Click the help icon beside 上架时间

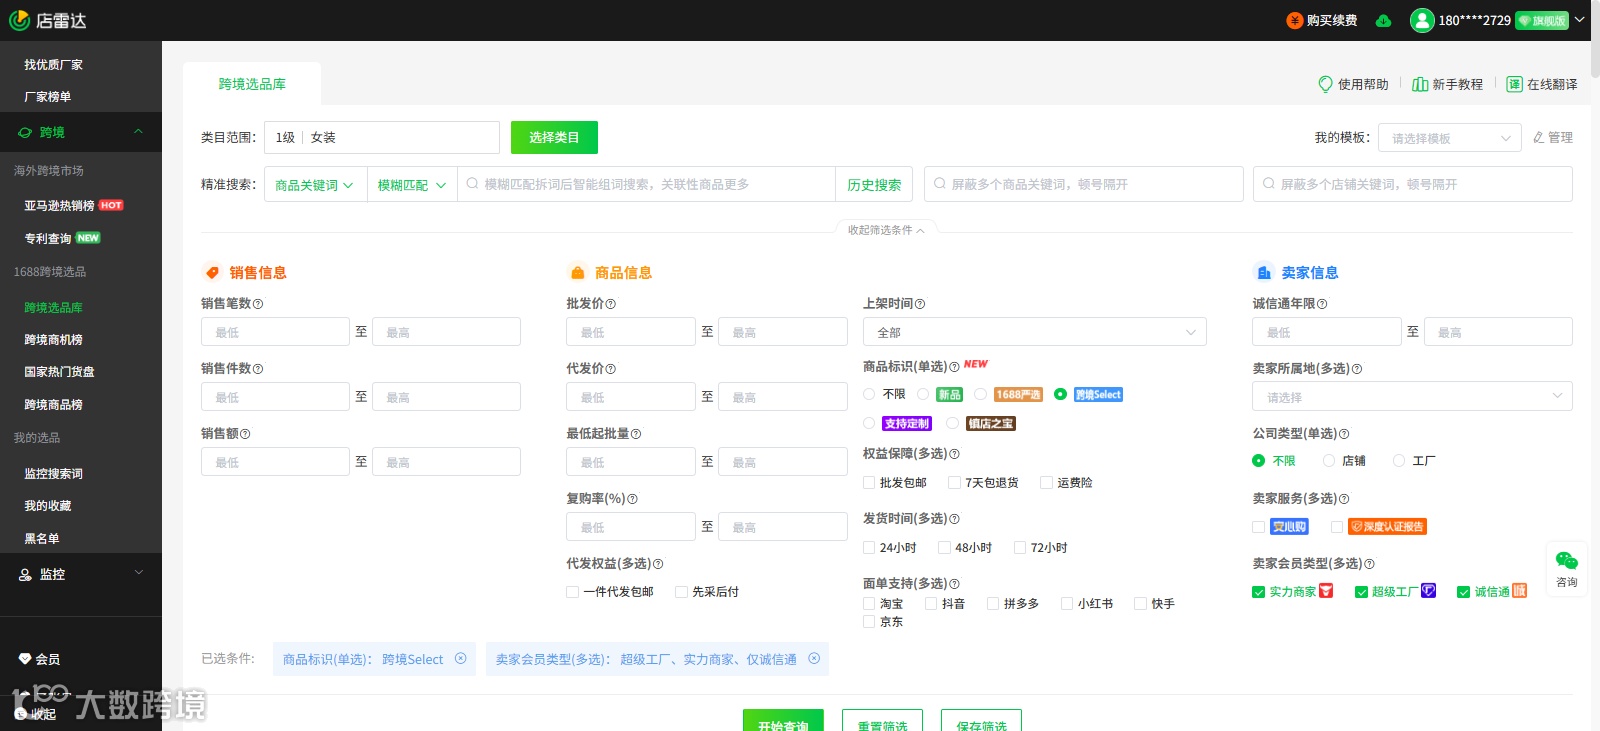920,304
